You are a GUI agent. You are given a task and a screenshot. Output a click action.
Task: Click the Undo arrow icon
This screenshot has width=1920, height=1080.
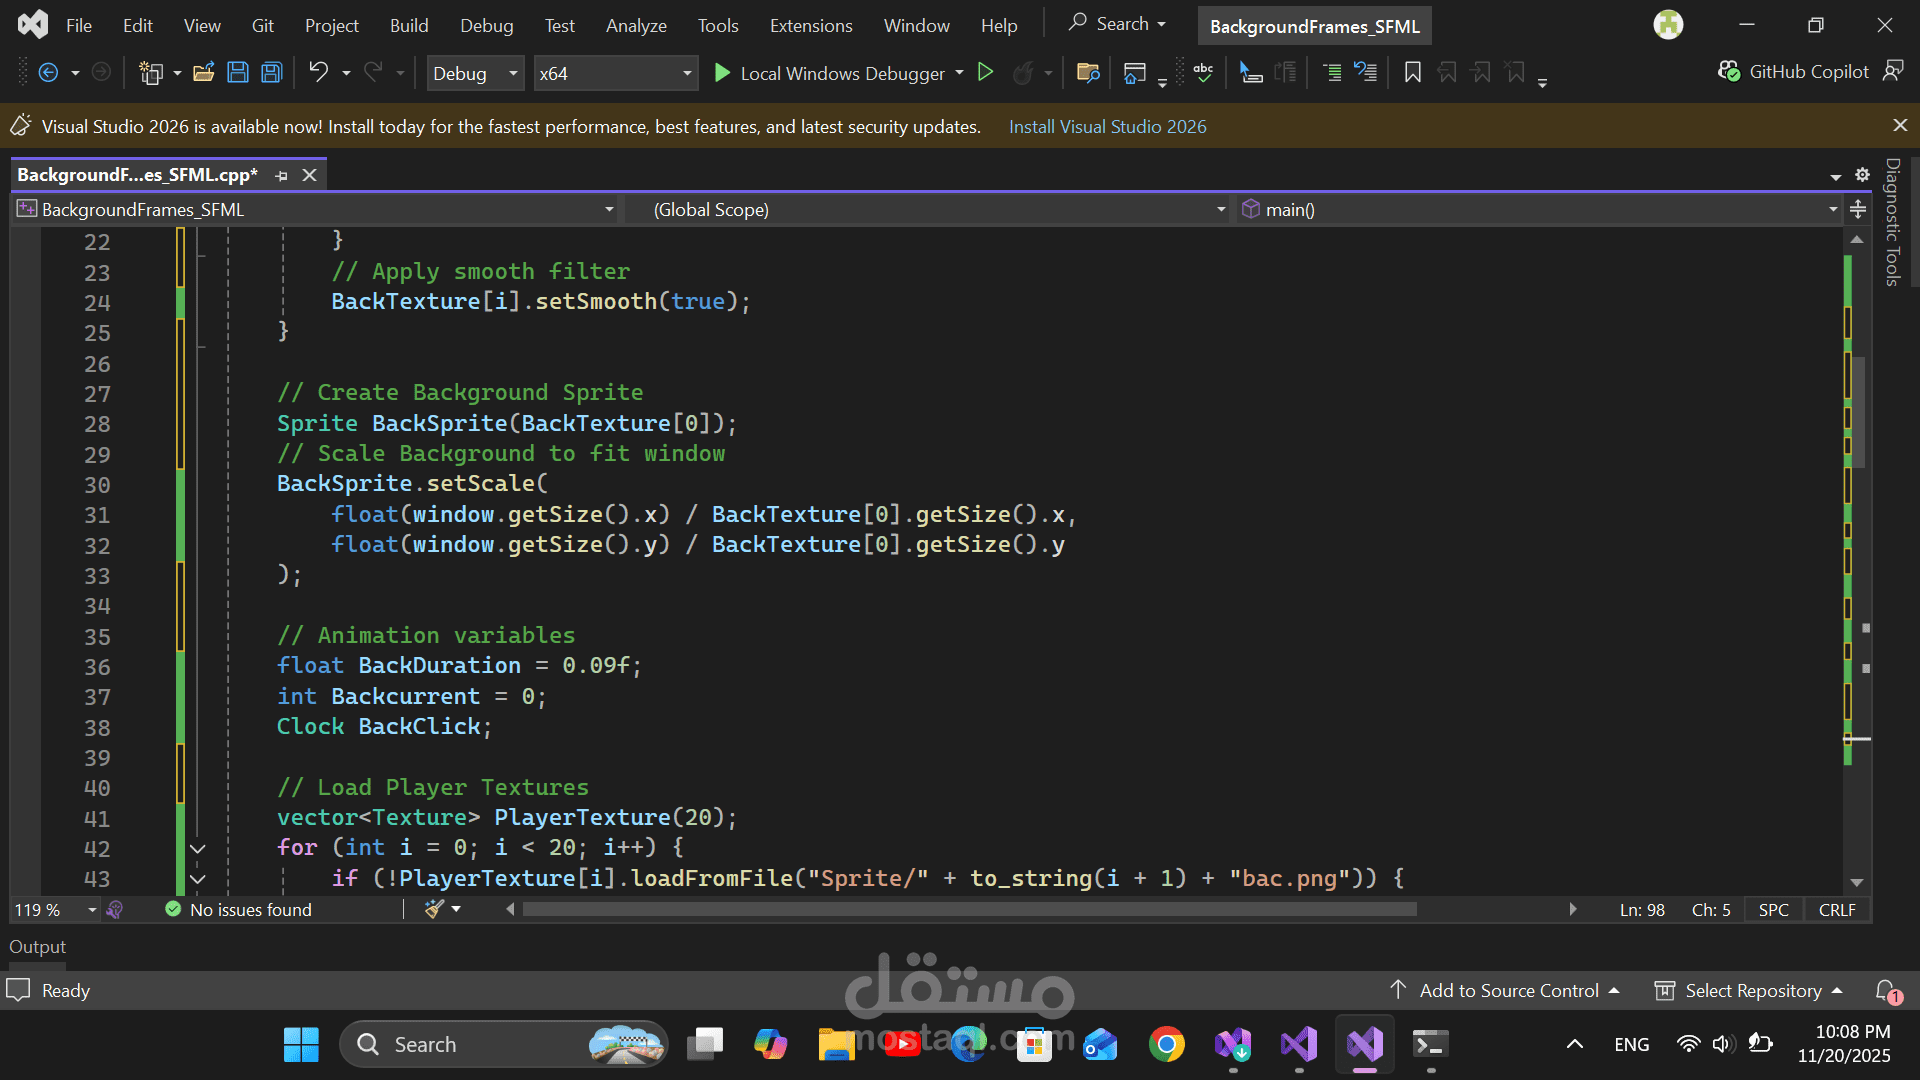318,72
